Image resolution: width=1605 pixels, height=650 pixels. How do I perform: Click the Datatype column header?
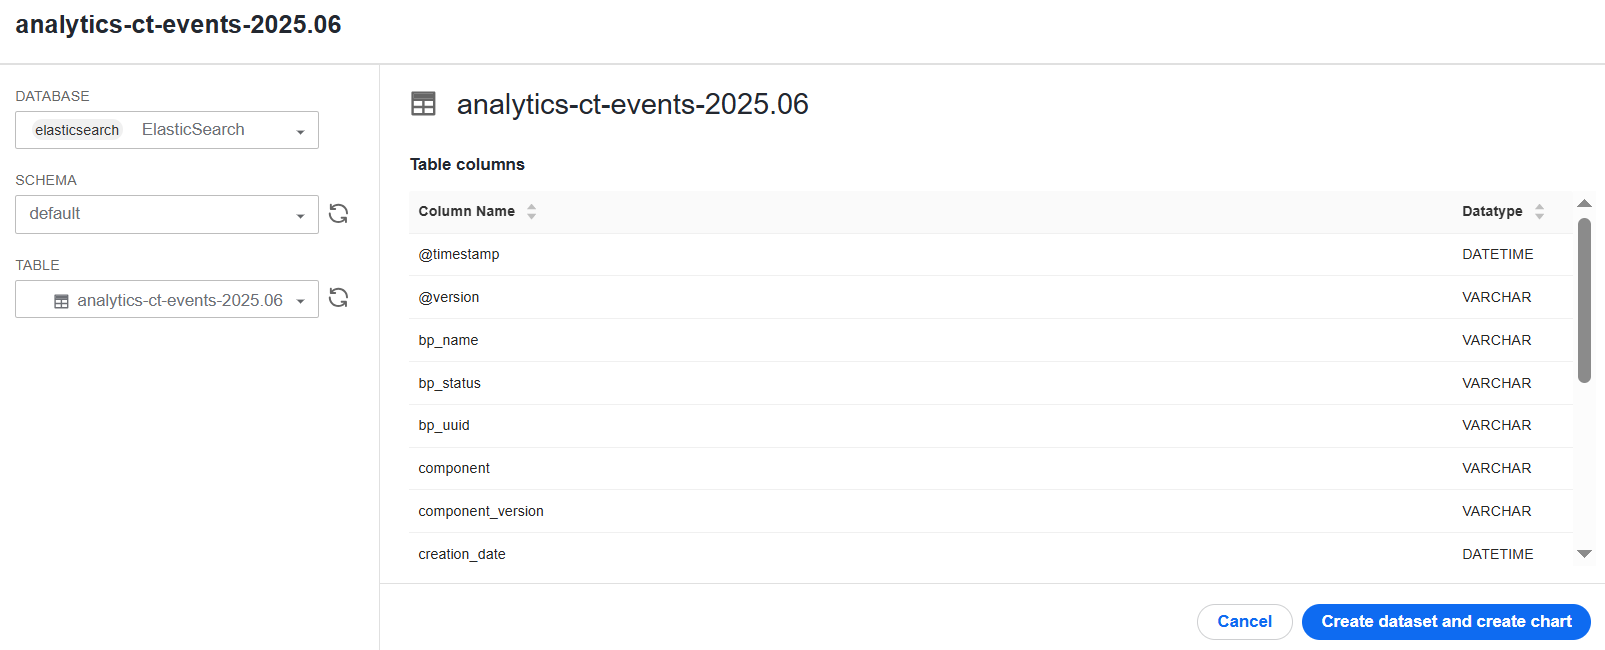coord(1492,211)
